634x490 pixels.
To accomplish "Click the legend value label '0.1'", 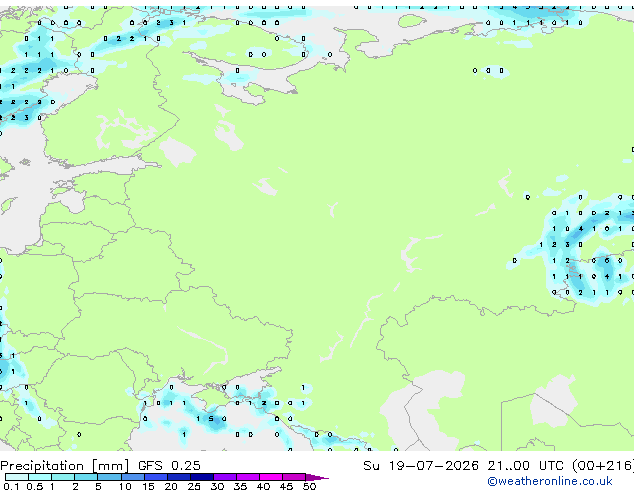I will (11, 486).
